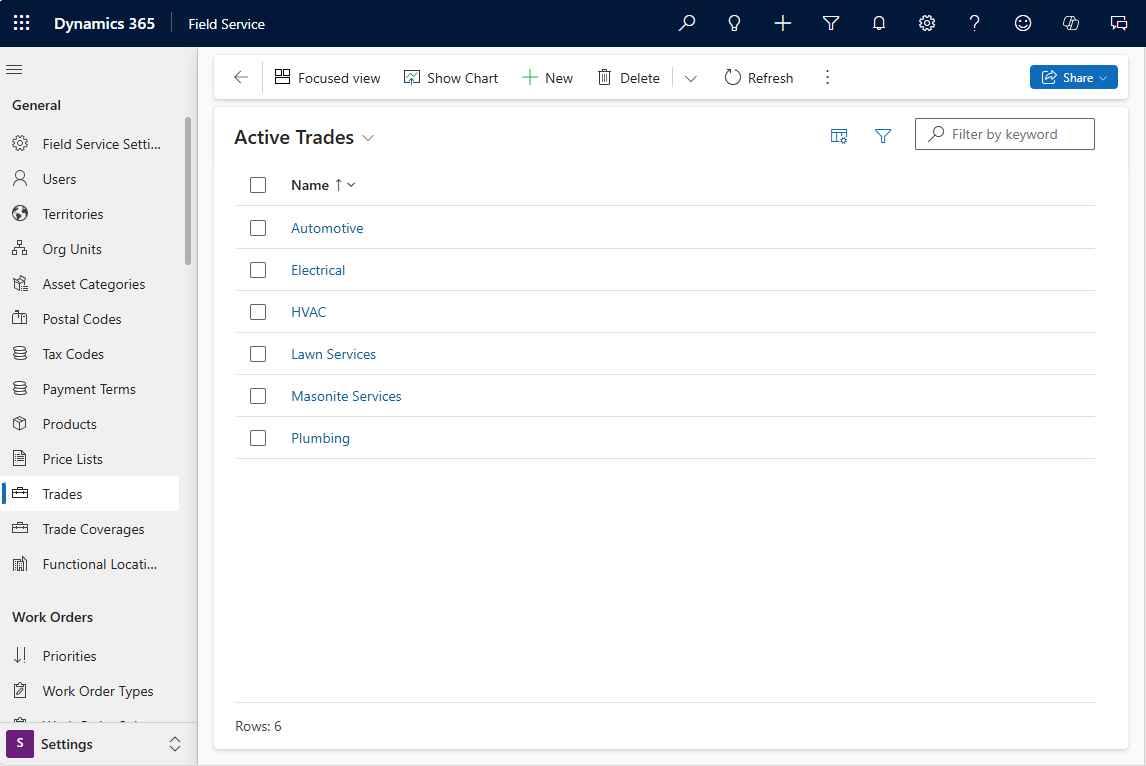Open the Copilot icon in the top bar

click(x=1071, y=23)
